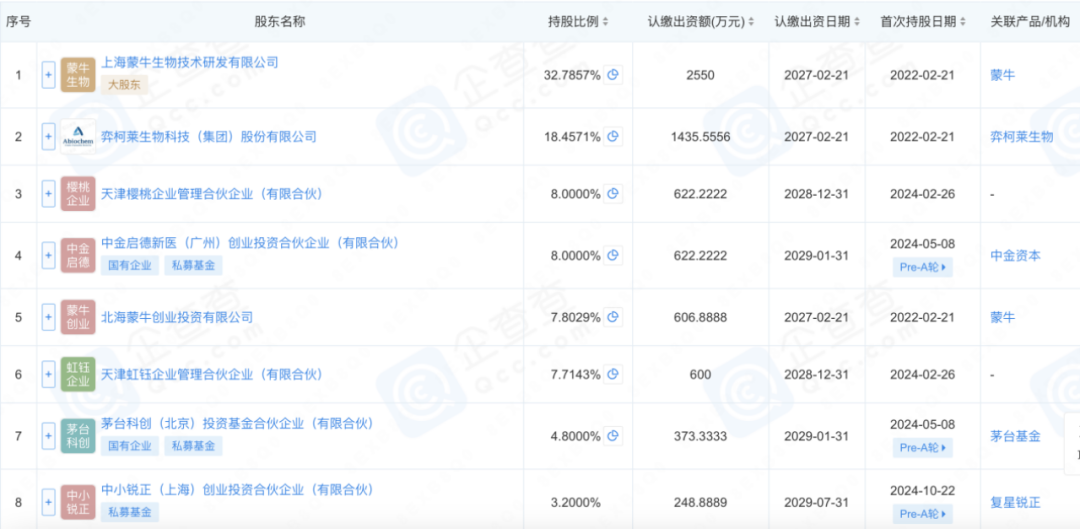Click the 大股东 tag

click(125, 85)
